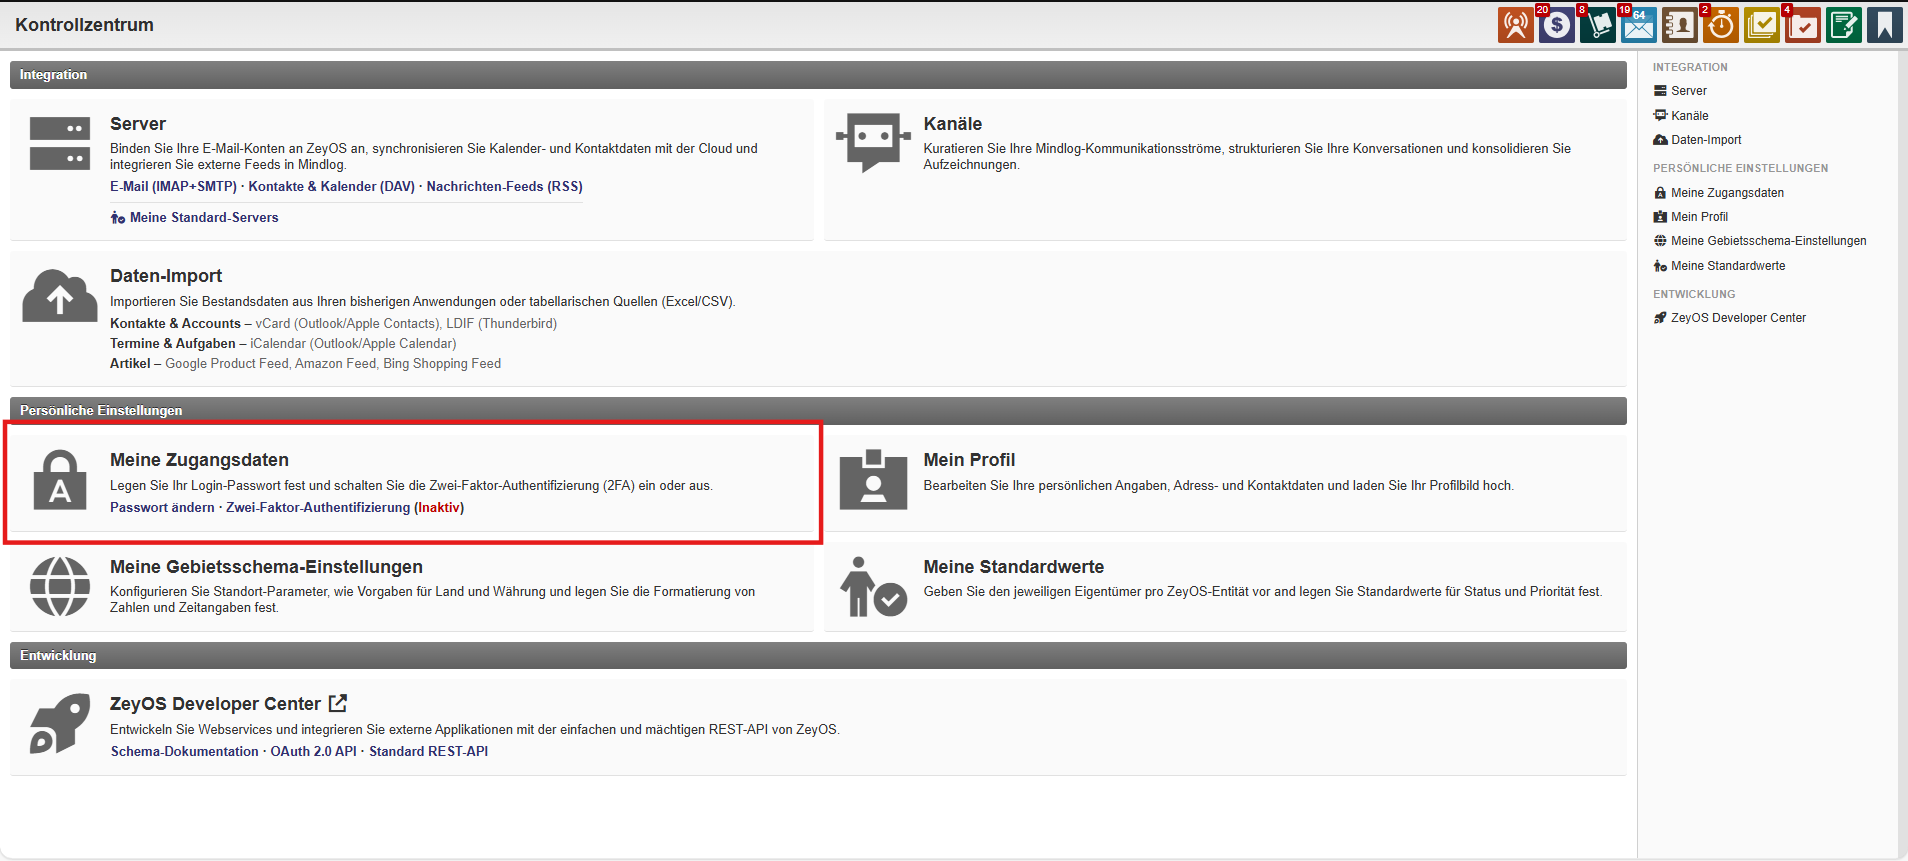Click sidebar Kanäle icon
The image size is (1908, 861).
[x=1660, y=115]
